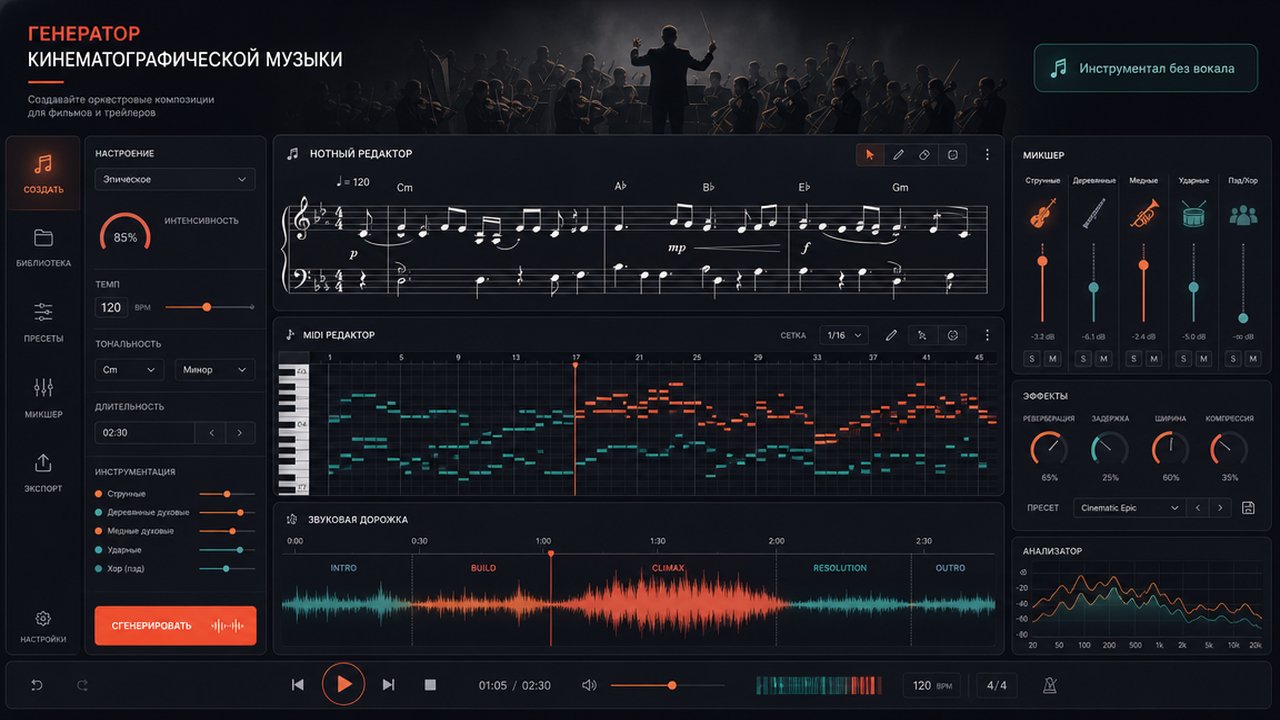Redo the last action
Screen dimensions: 1280x720
(82, 685)
